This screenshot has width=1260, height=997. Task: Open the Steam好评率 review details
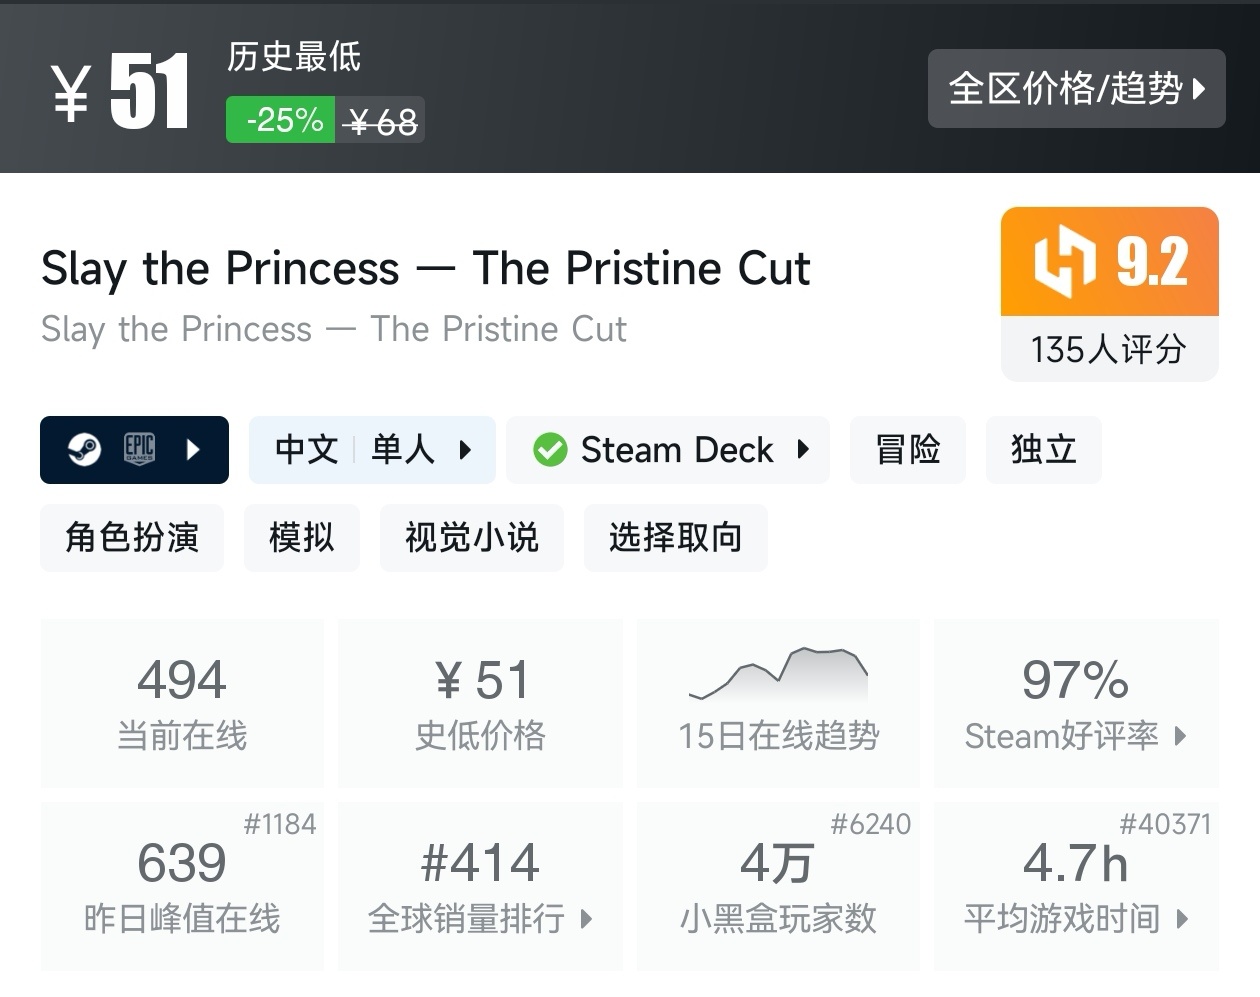[1075, 736]
